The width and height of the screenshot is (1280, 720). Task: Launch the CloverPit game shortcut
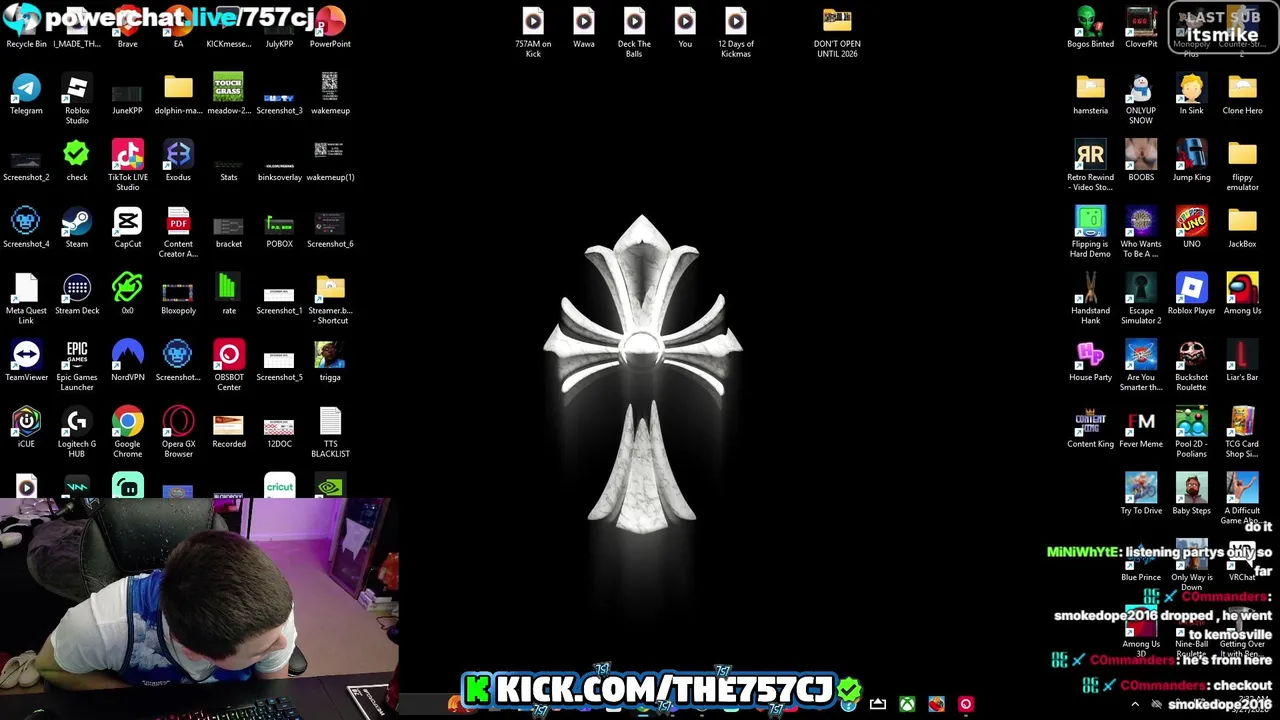click(x=1141, y=28)
